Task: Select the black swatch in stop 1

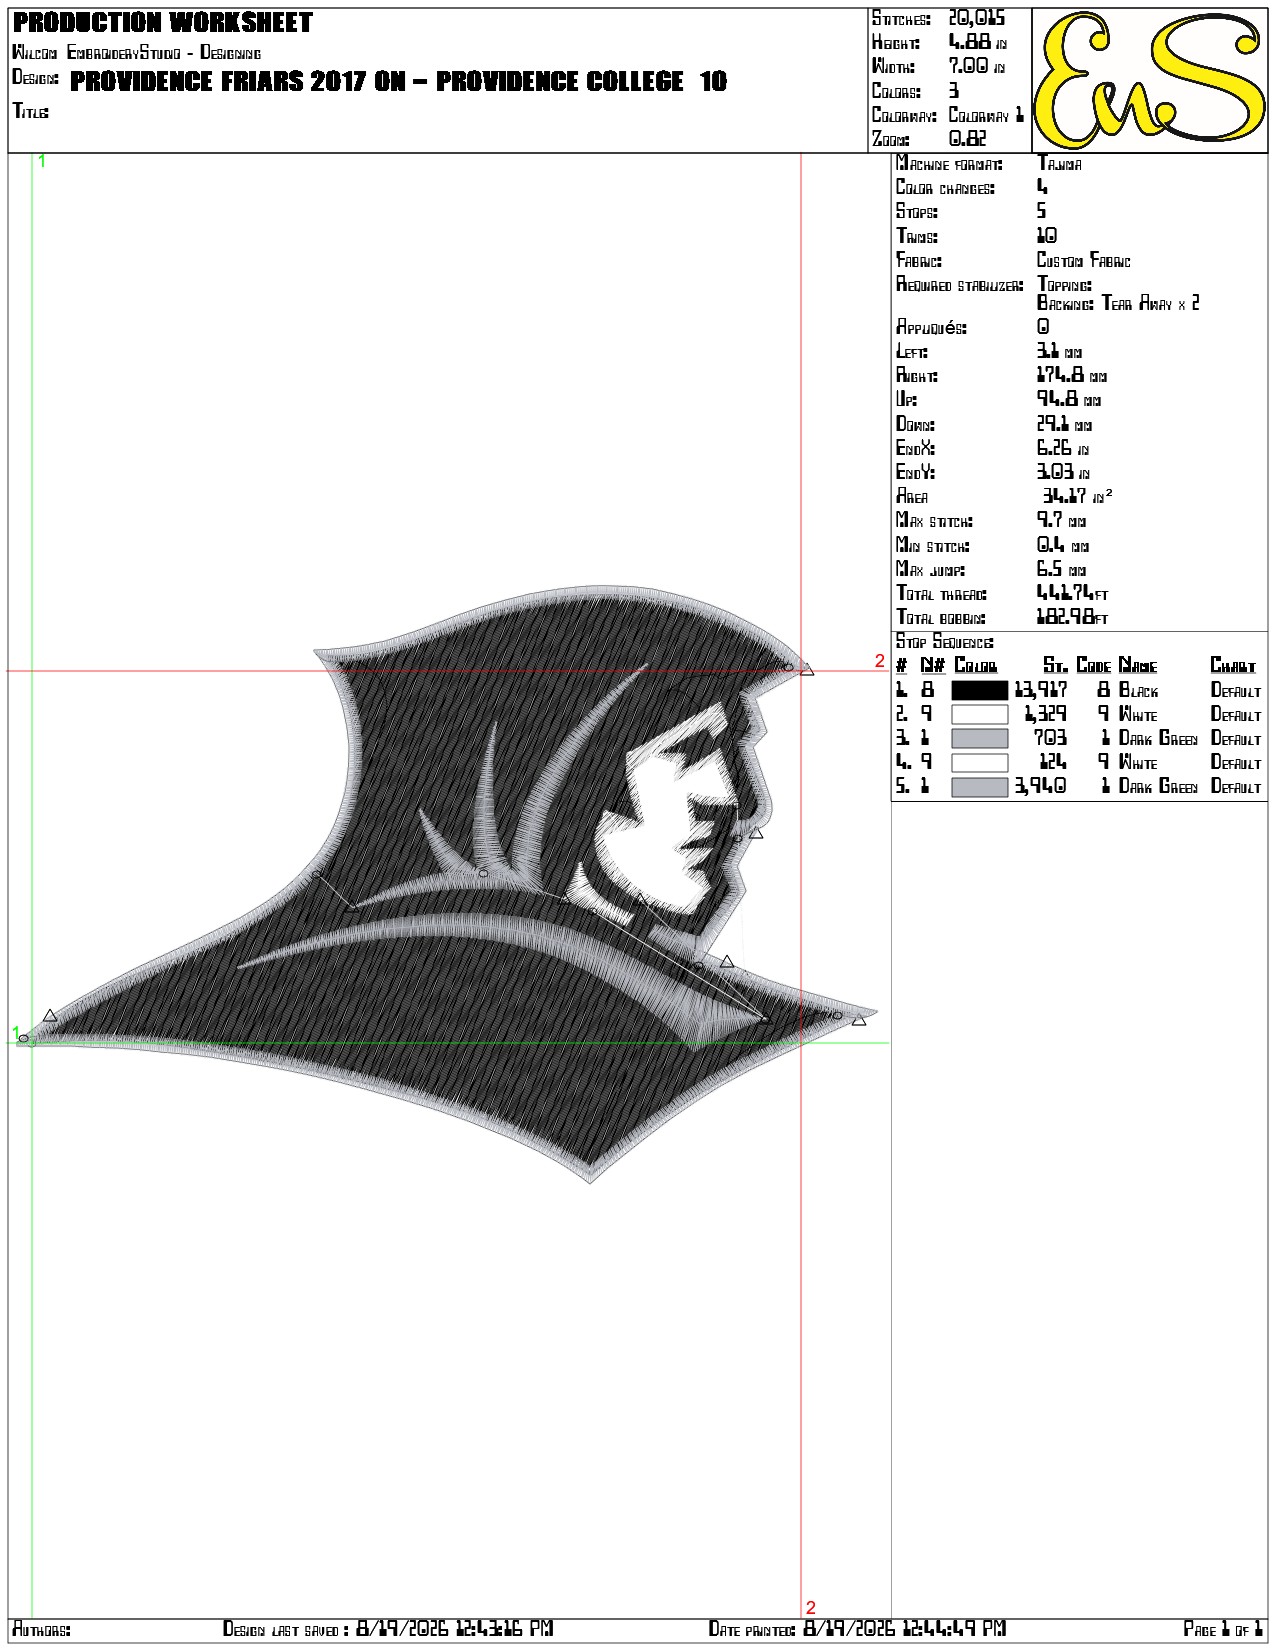Action: [979, 690]
